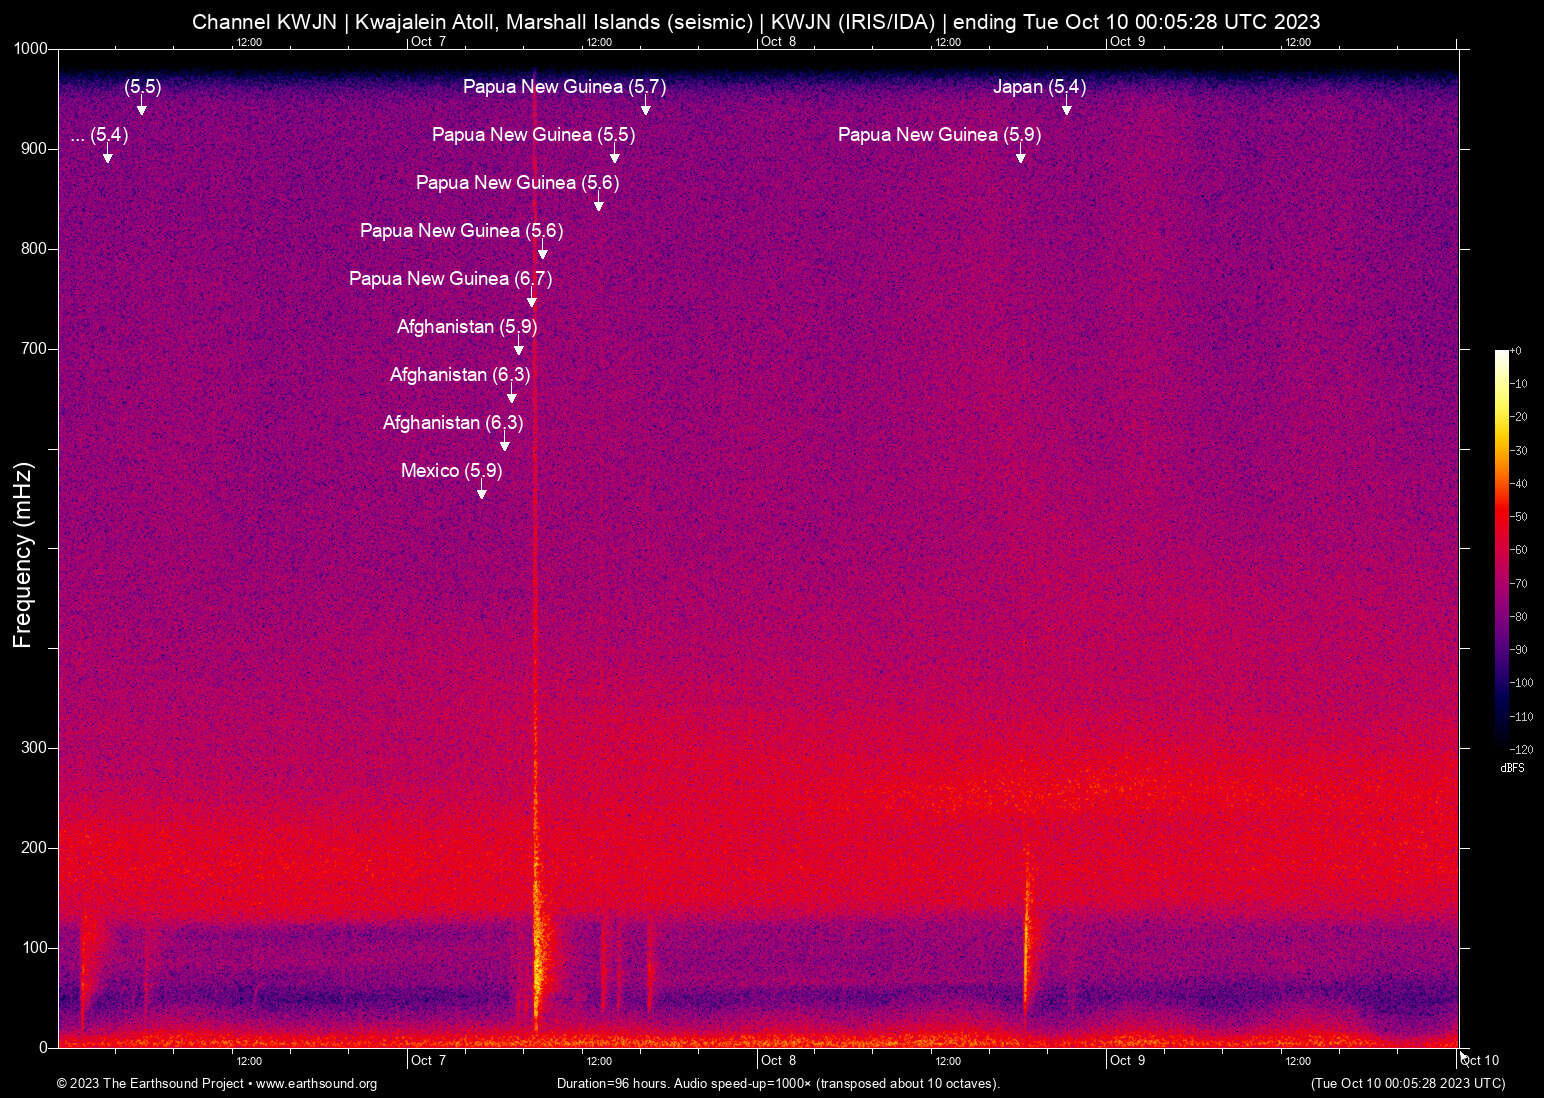
Task: Click the copyright 2023 The Earthsound Project text
Action: tap(150, 1084)
